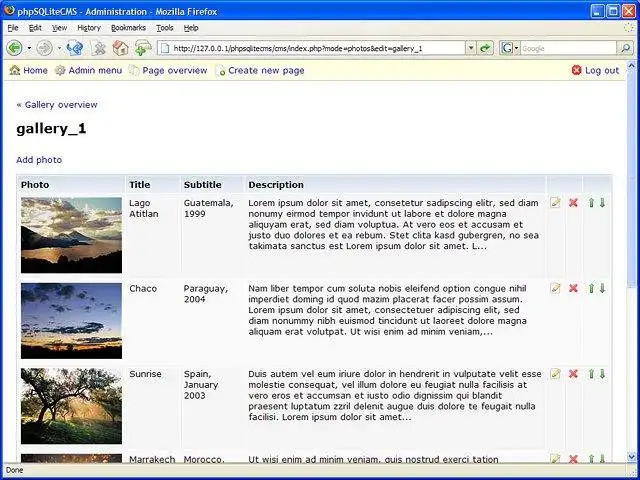Viewport: 640px width, 480px height.
Task: Move Lago Atitlan photo down
Action: [x=602, y=202]
